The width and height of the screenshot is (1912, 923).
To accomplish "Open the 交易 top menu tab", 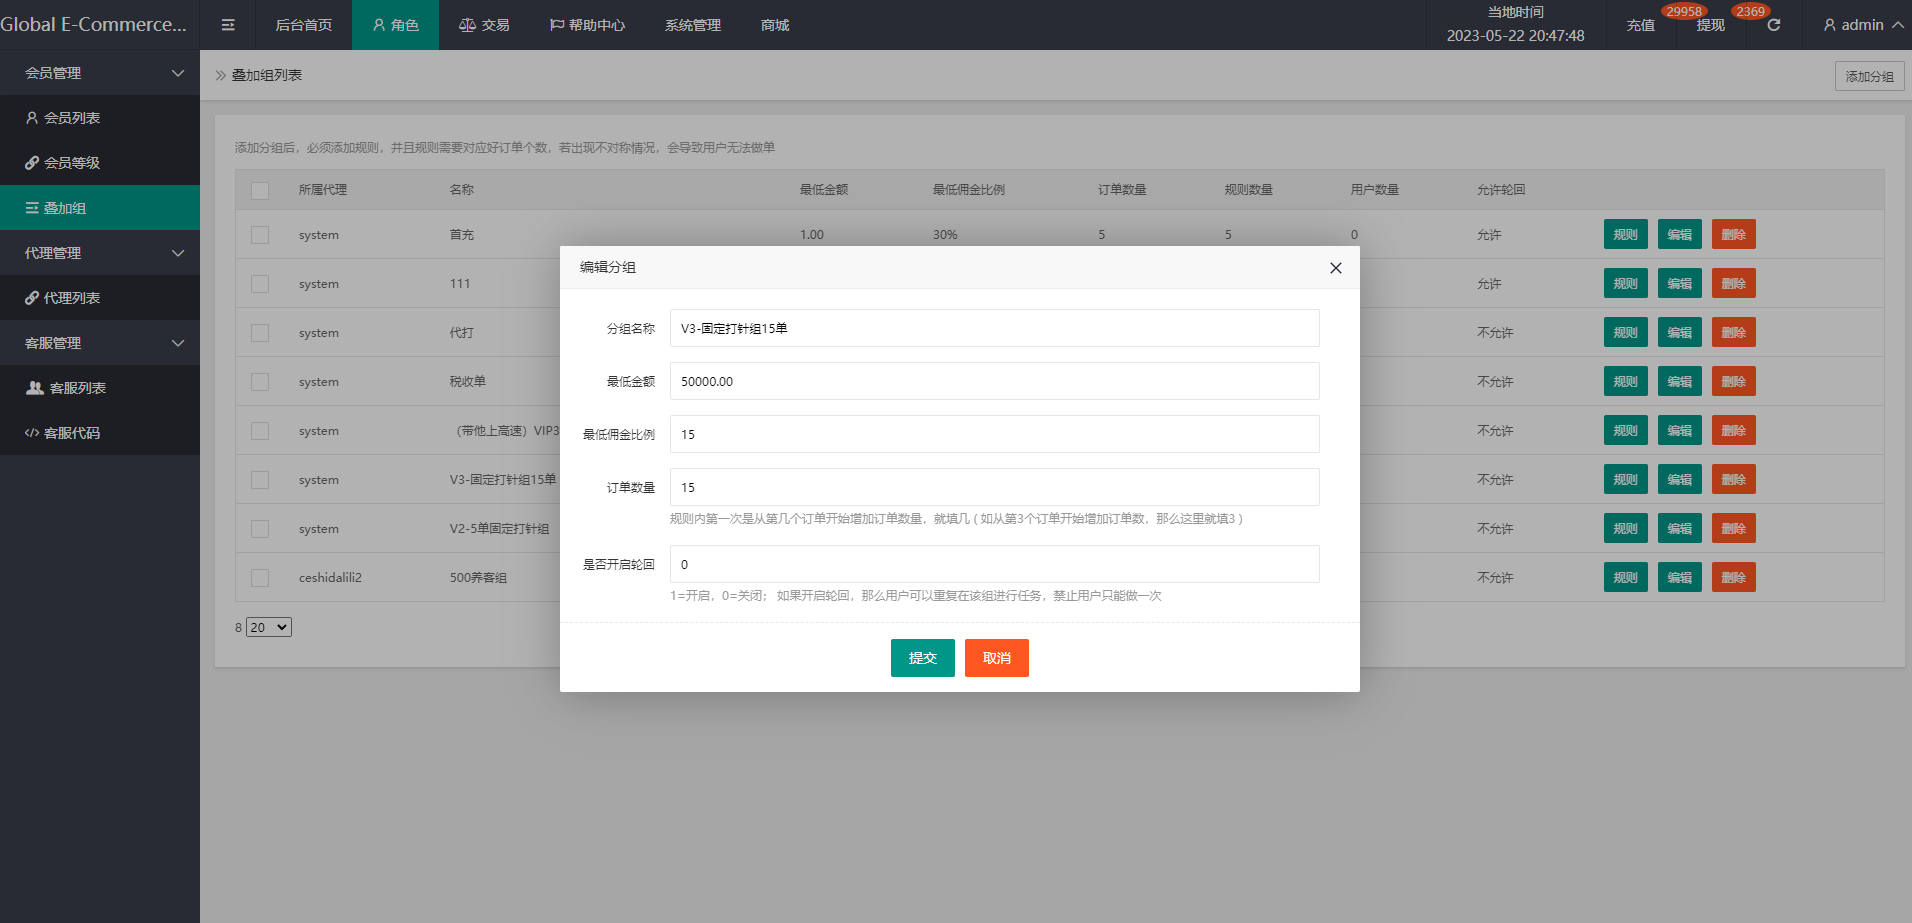I will coord(484,25).
